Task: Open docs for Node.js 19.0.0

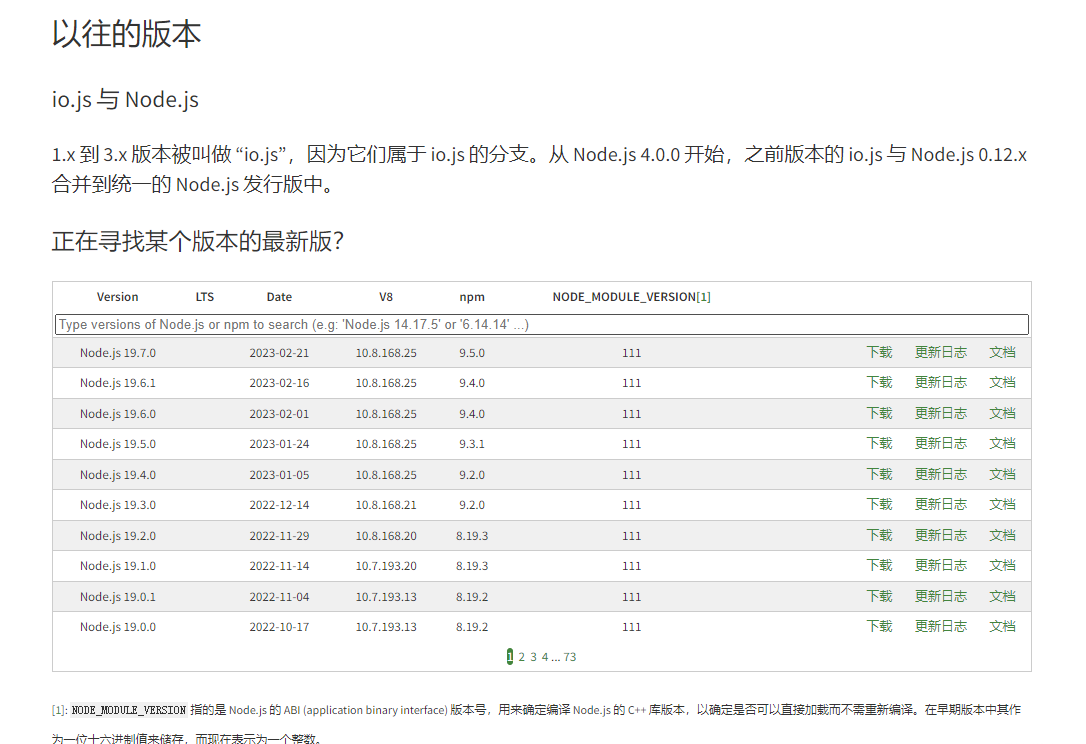Action: (x=1002, y=626)
